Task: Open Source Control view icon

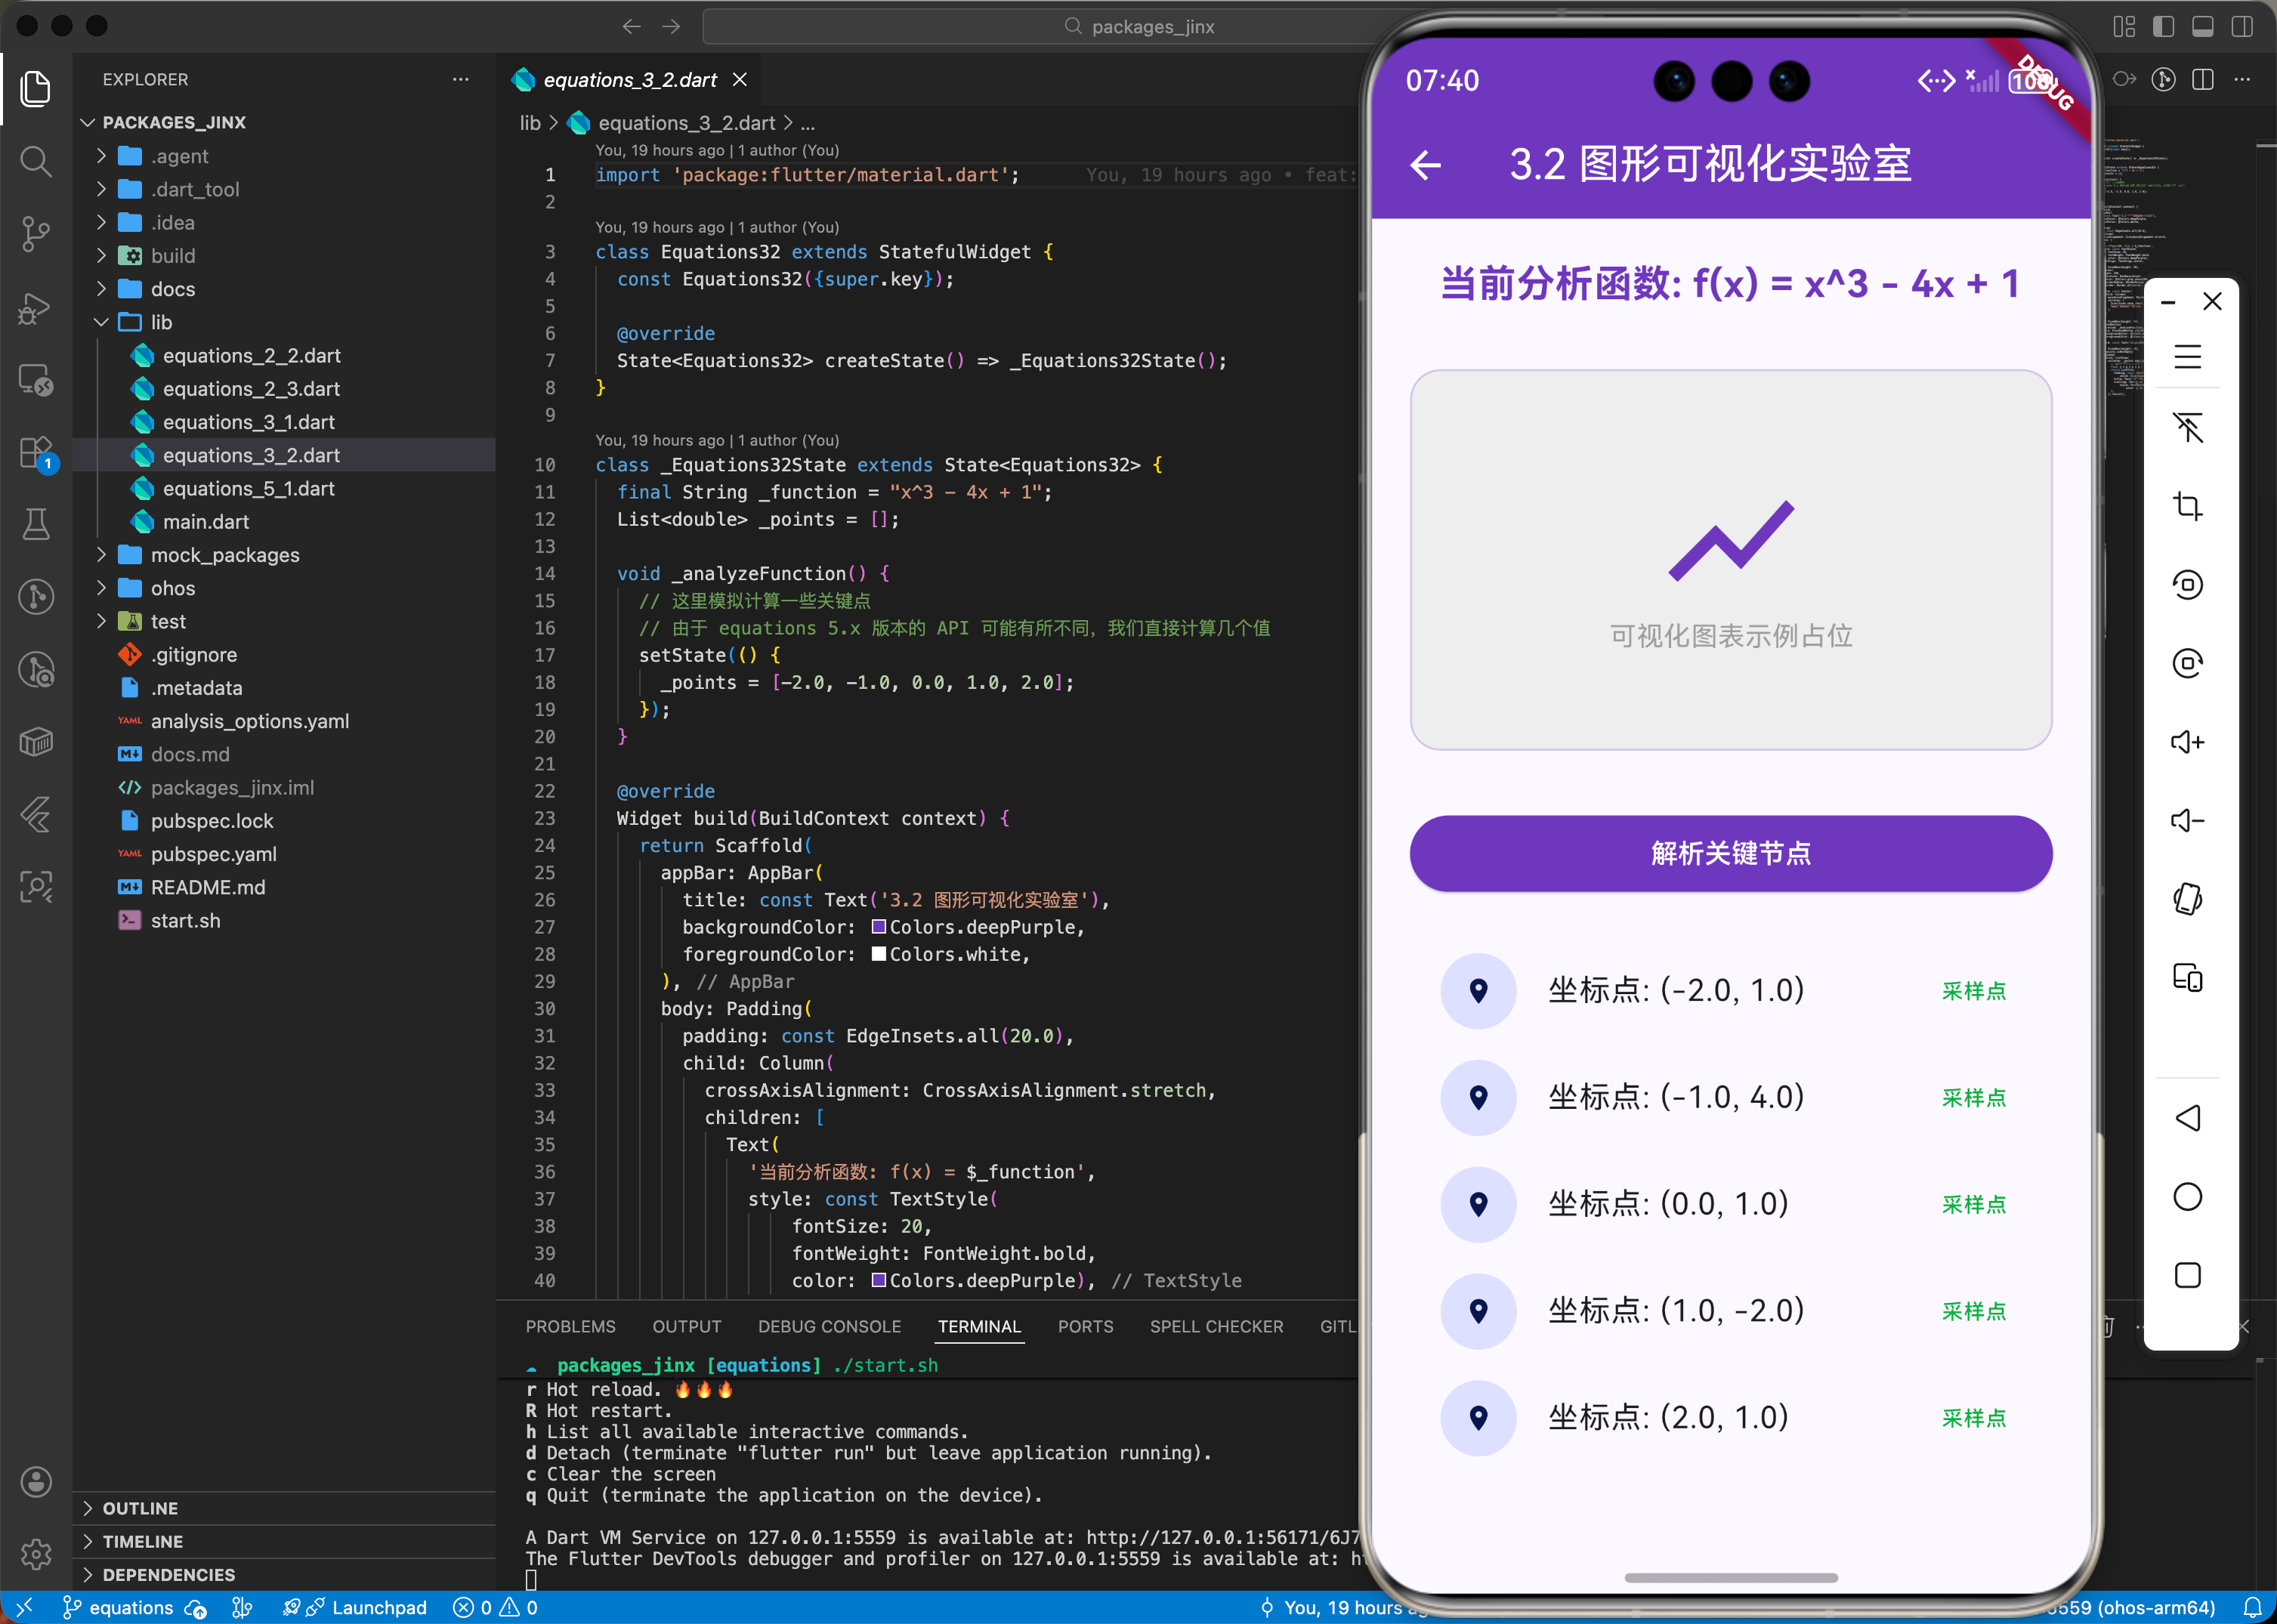Action: [x=36, y=234]
